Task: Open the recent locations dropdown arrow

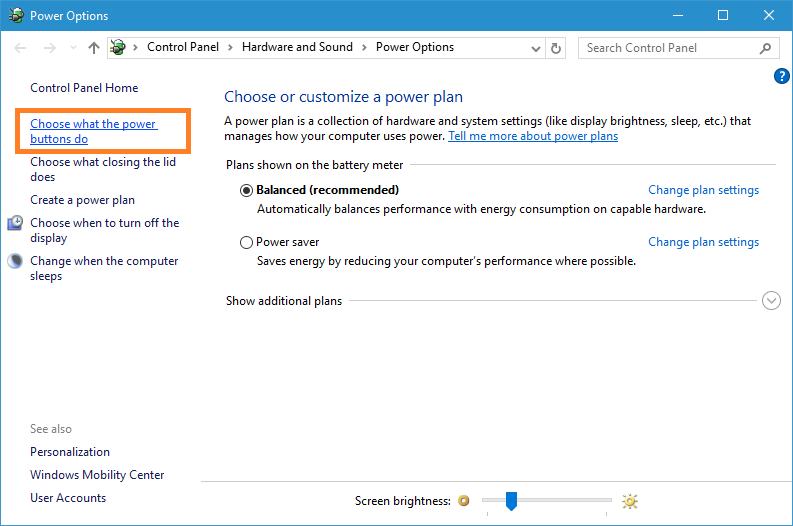Action: (73, 48)
